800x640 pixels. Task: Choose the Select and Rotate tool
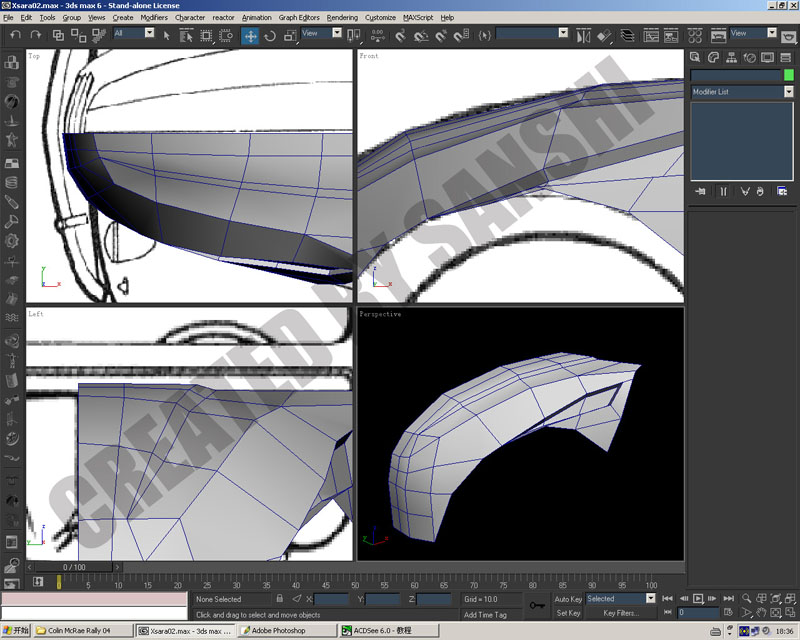(x=270, y=36)
